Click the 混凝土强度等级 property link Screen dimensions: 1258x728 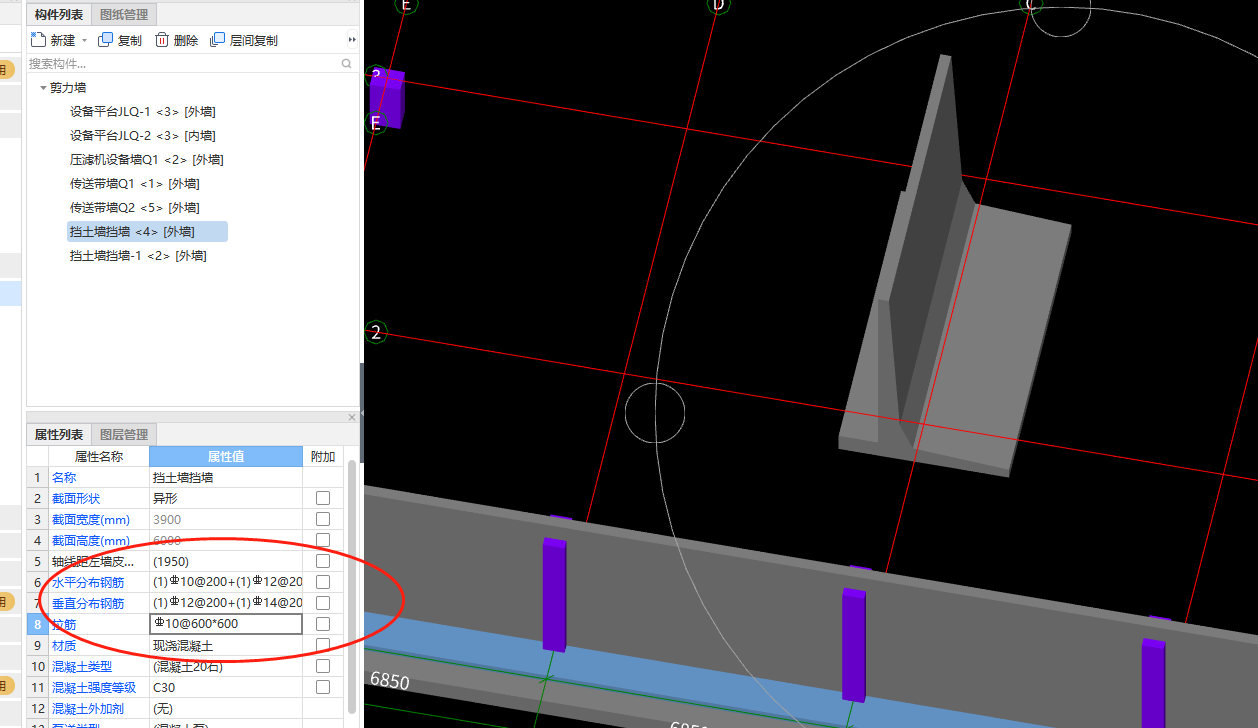click(x=94, y=687)
